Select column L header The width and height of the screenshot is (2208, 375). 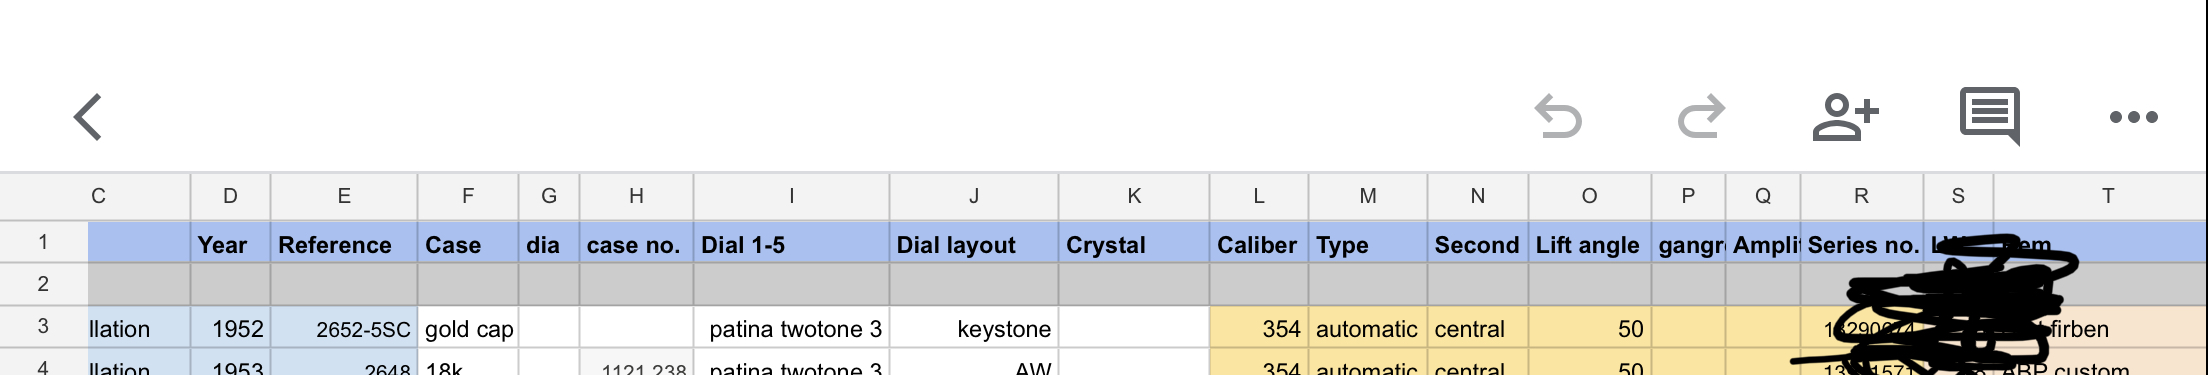point(1259,196)
